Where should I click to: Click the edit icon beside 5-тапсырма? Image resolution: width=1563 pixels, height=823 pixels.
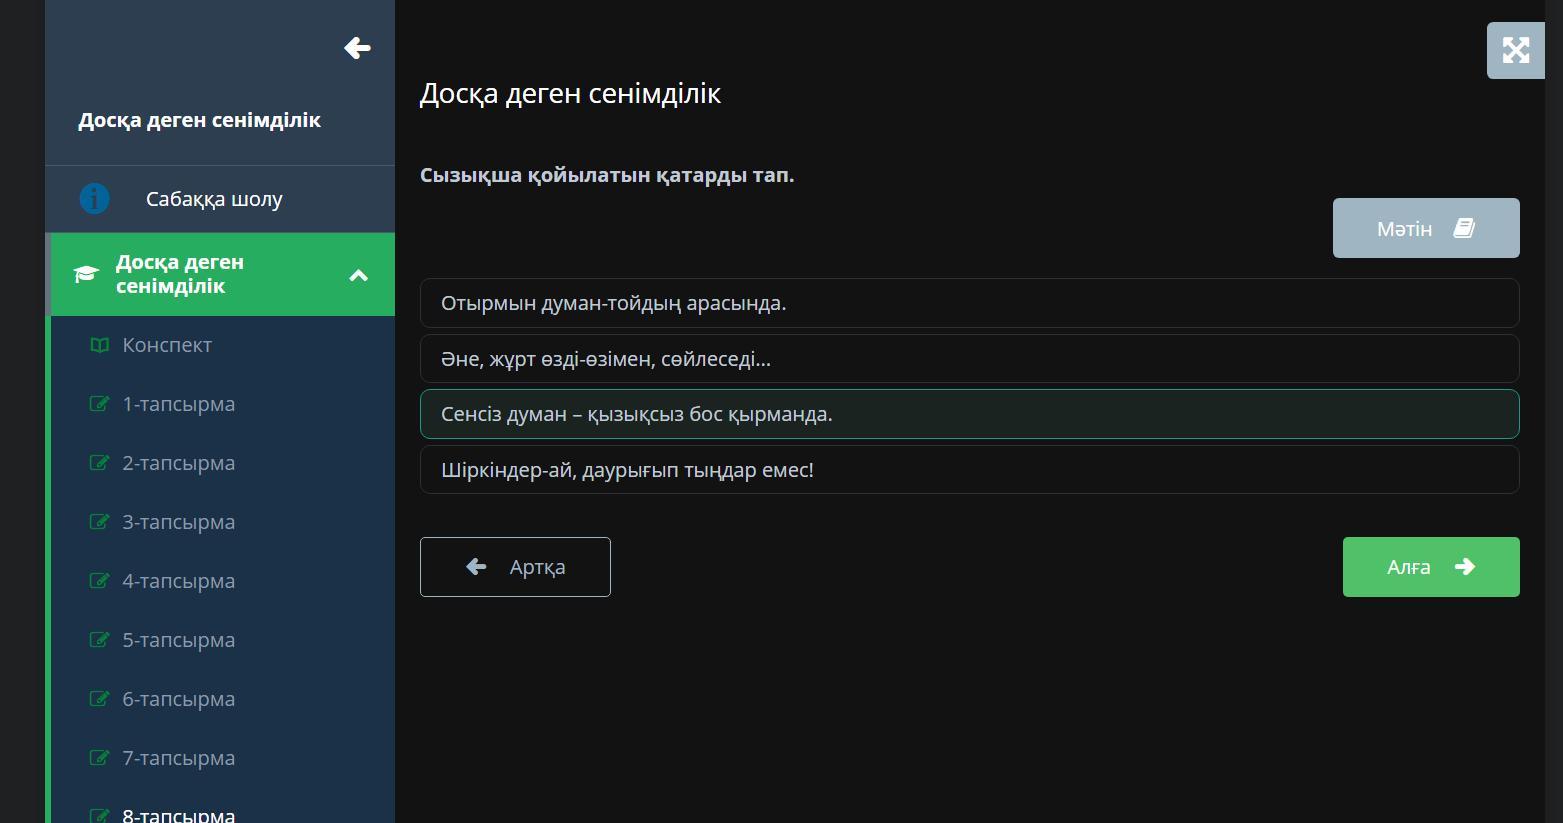pos(100,640)
